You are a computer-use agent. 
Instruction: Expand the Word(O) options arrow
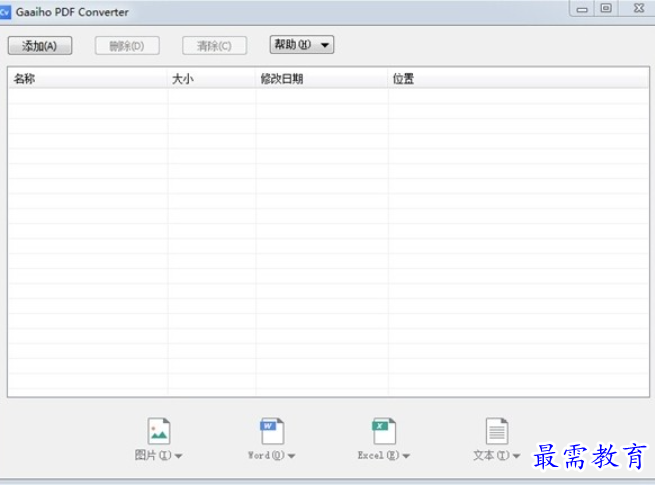(x=292, y=456)
